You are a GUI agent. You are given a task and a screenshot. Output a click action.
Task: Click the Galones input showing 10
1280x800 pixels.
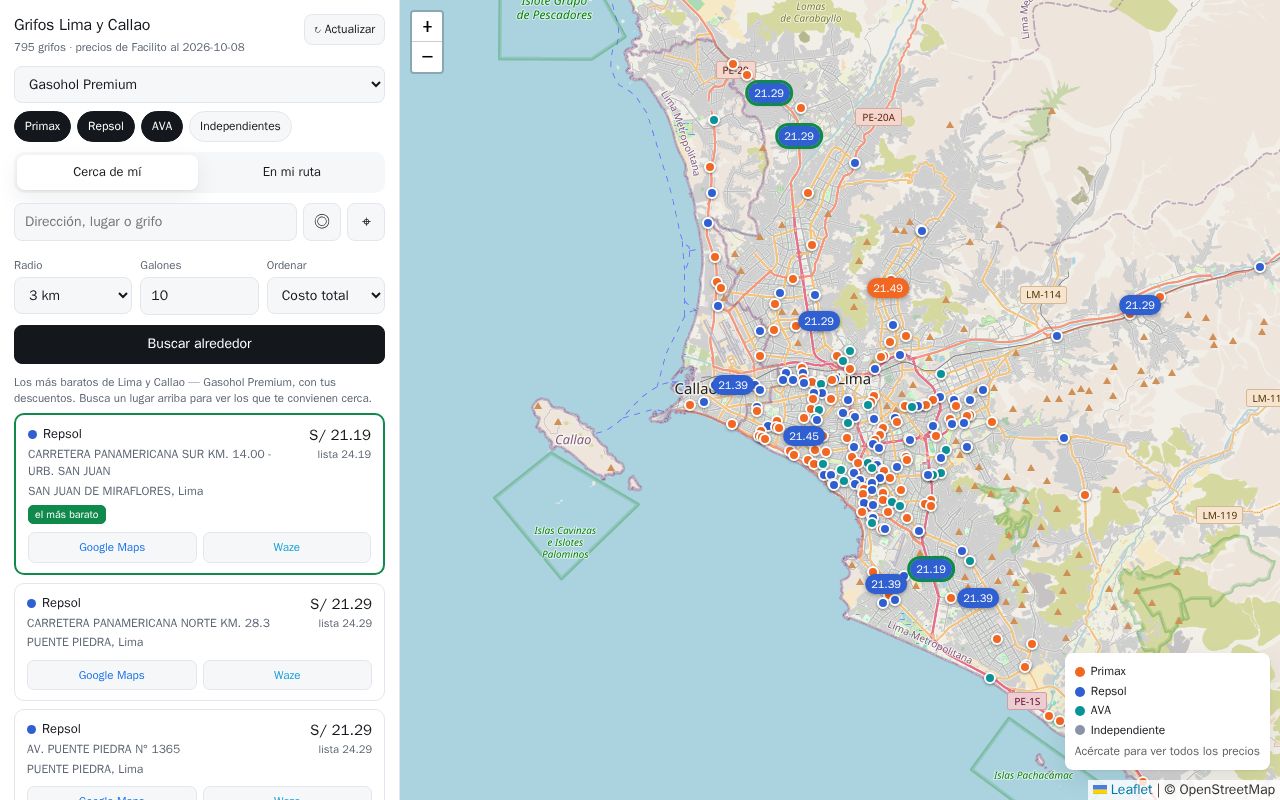[199, 296]
